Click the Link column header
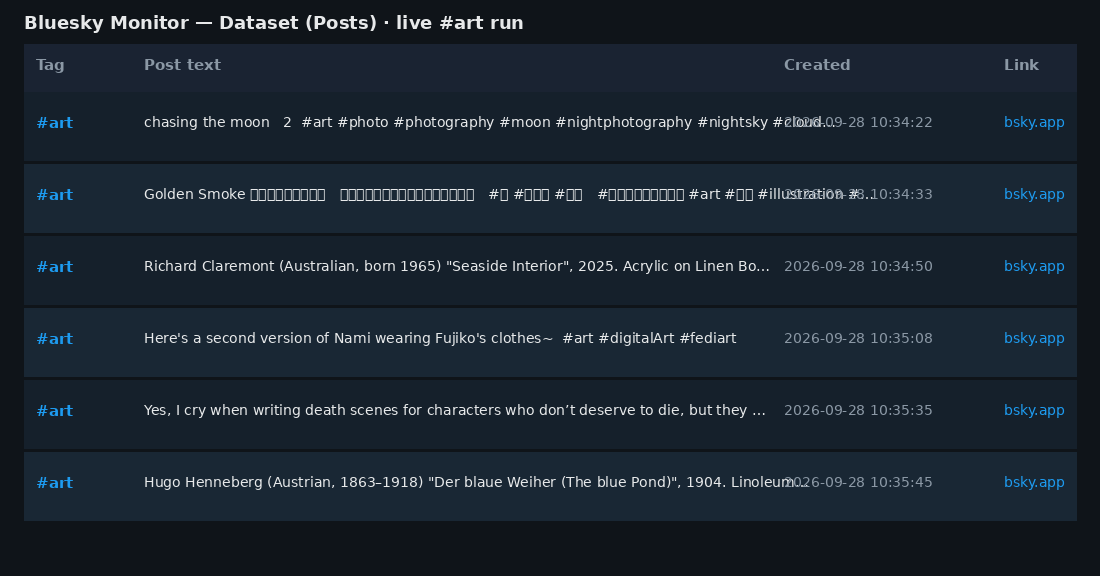The width and height of the screenshot is (1100, 576). pos(1021,65)
